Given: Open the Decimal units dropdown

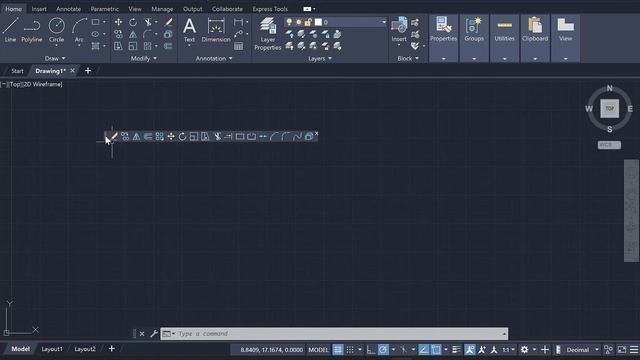Looking at the screenshot, I should coord(596,350).
